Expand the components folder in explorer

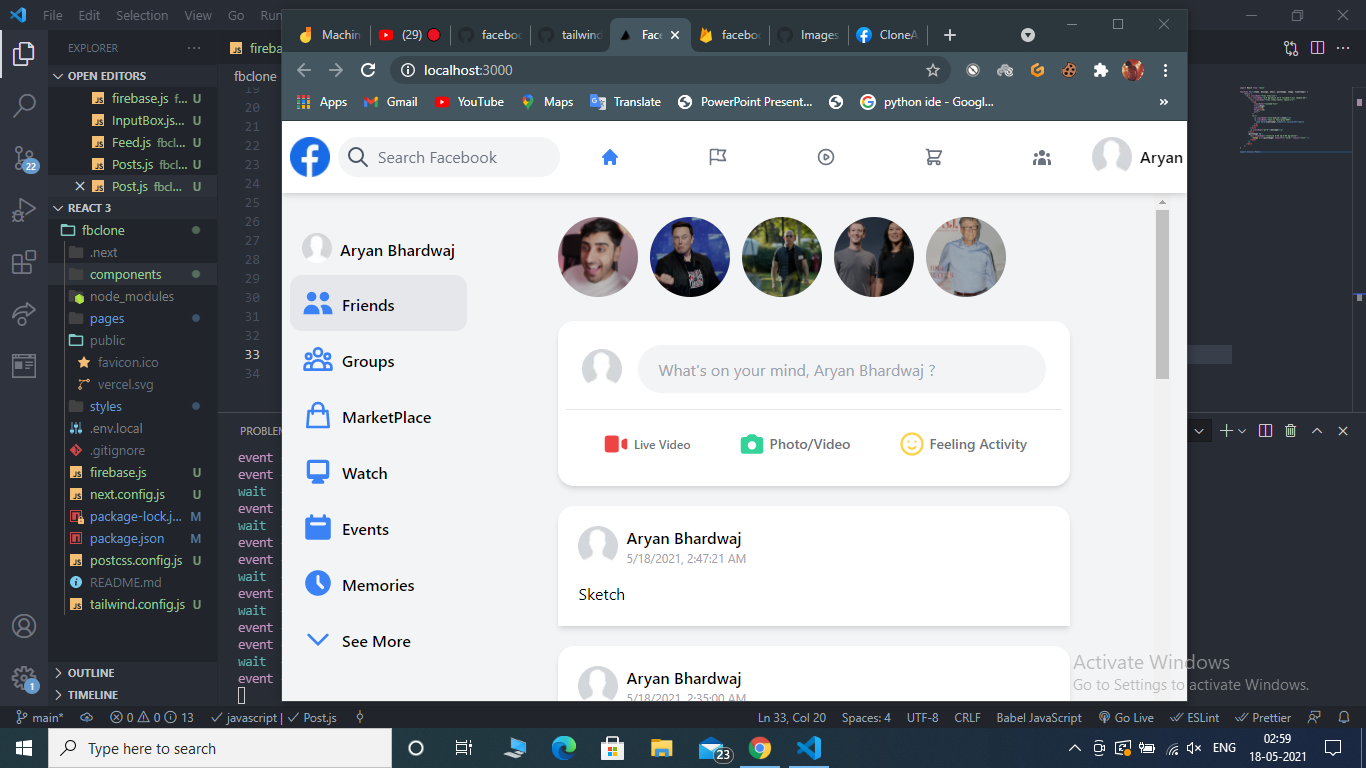[x=133, y=274]
